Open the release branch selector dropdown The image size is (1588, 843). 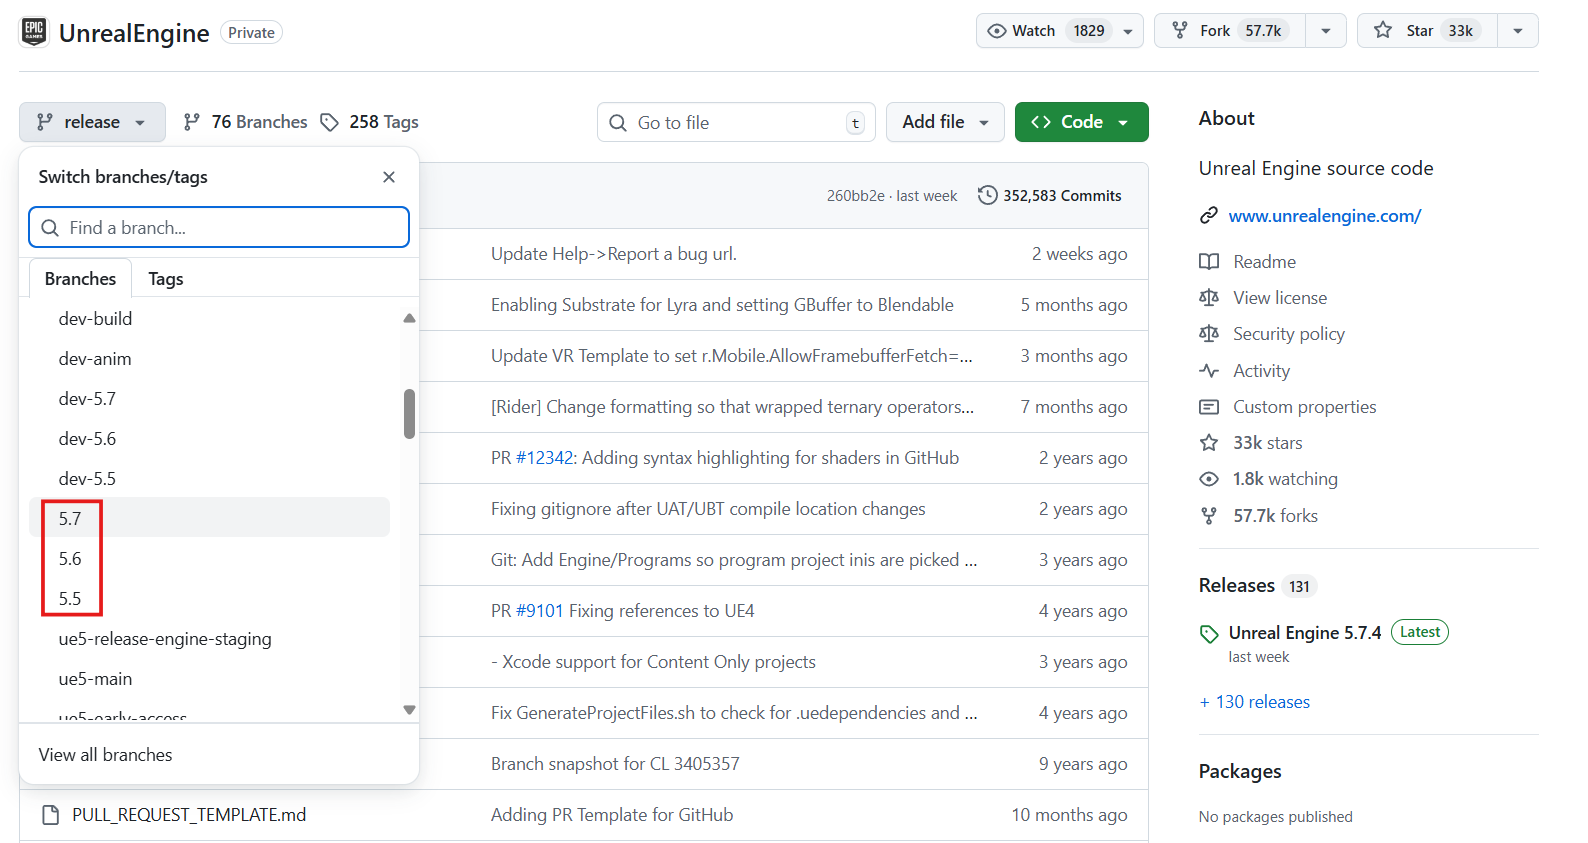[x=92, y=122]
